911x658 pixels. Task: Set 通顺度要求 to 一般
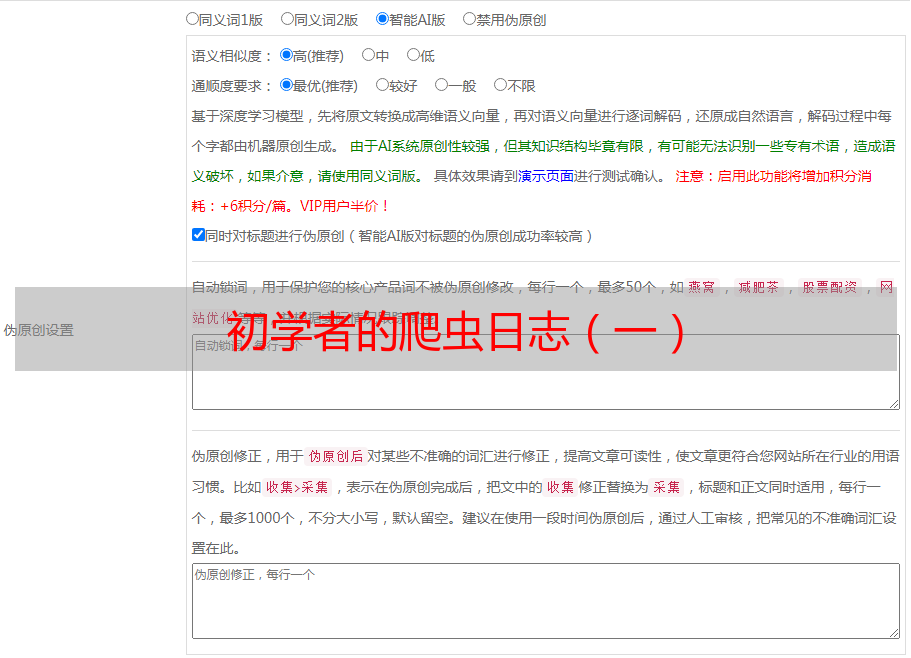[x=442, y=85]
